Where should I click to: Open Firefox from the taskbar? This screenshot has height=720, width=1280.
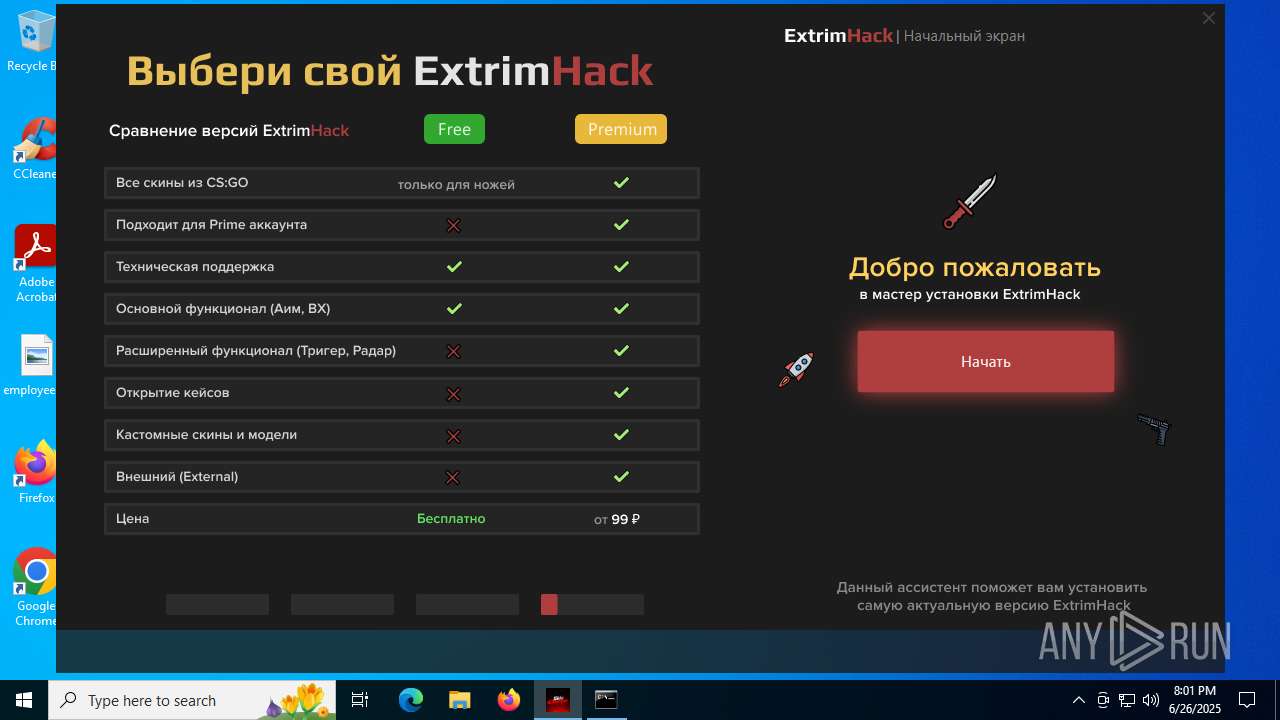[509, 700]
